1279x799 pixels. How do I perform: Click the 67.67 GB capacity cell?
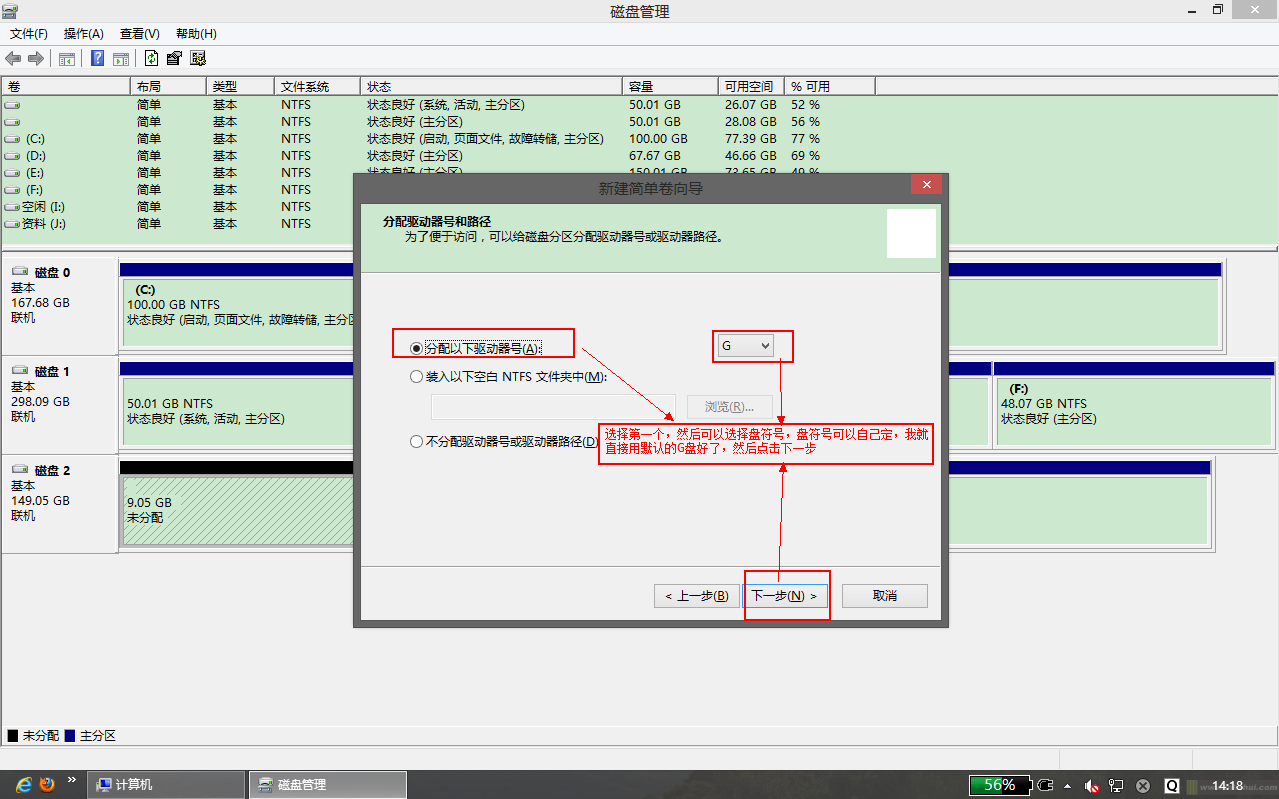pos(655,156)
